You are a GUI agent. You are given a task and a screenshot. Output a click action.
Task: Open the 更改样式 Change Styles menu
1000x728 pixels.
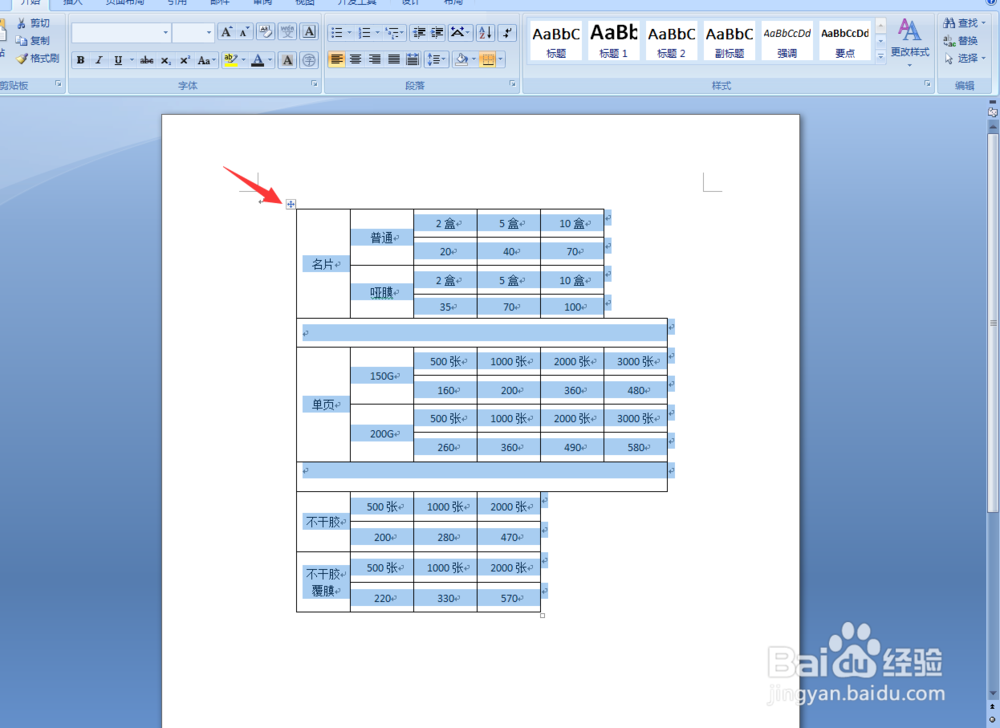(909, 41)
